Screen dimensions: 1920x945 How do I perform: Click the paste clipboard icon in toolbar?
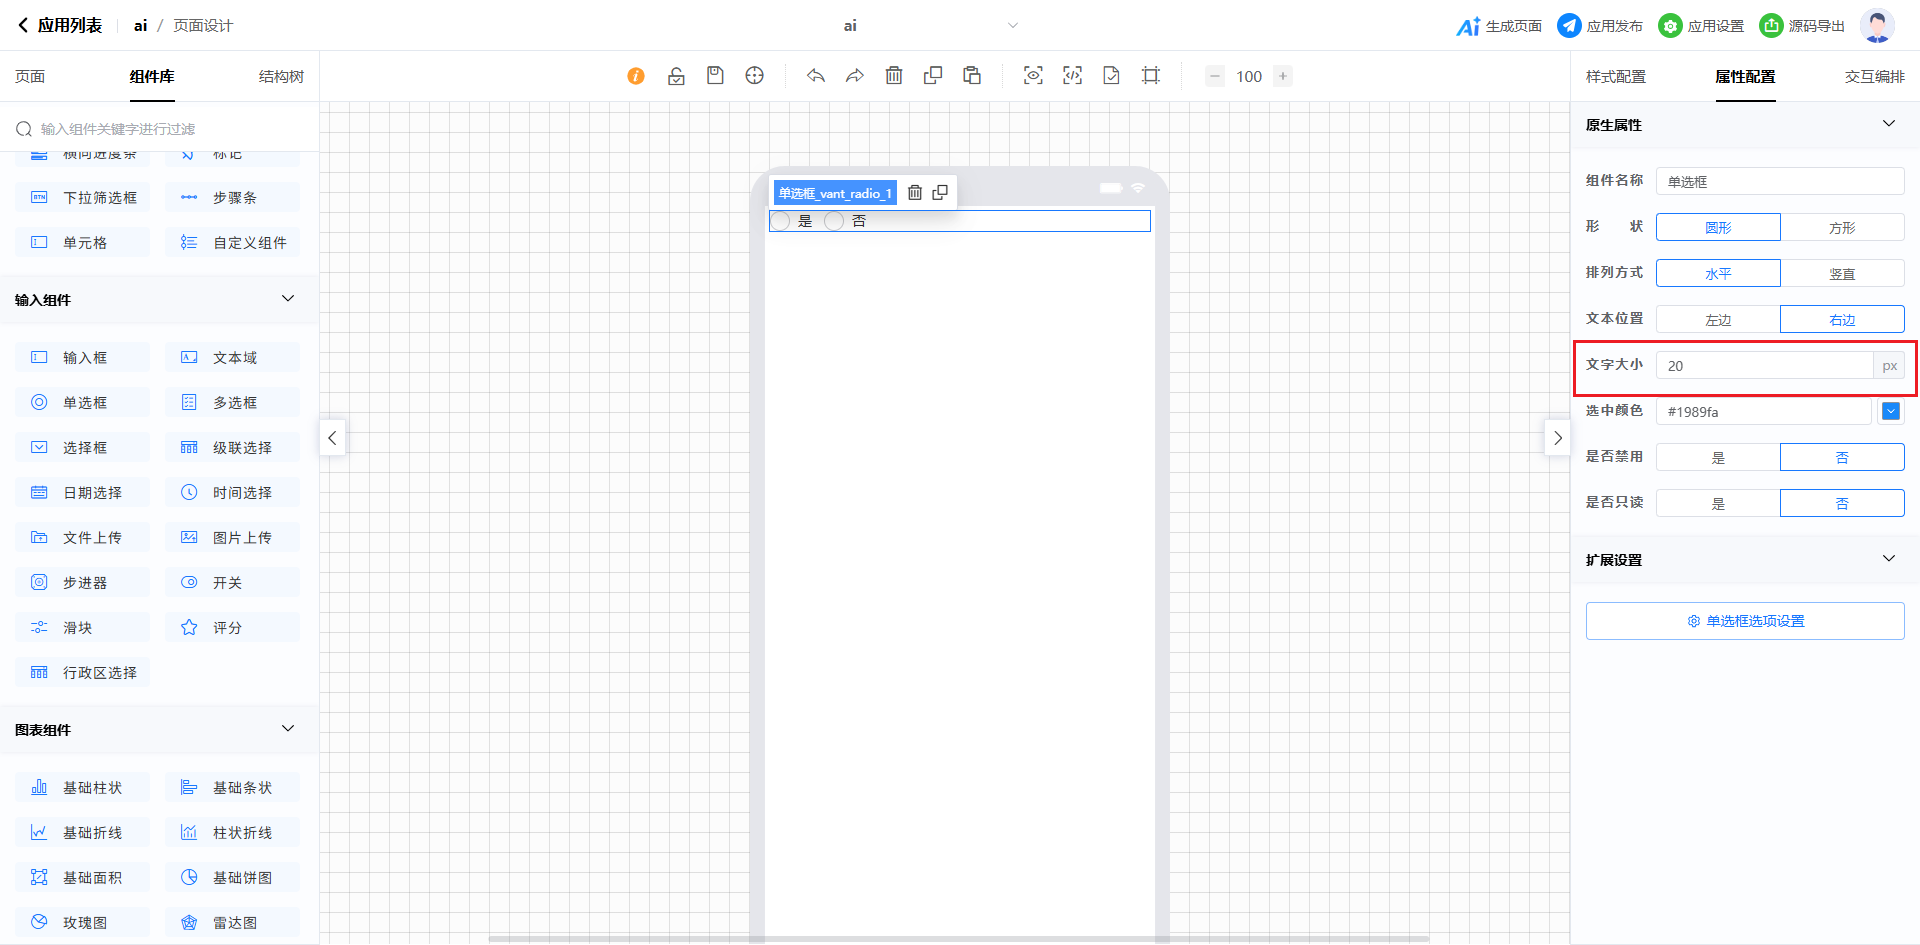click(972, 76)
